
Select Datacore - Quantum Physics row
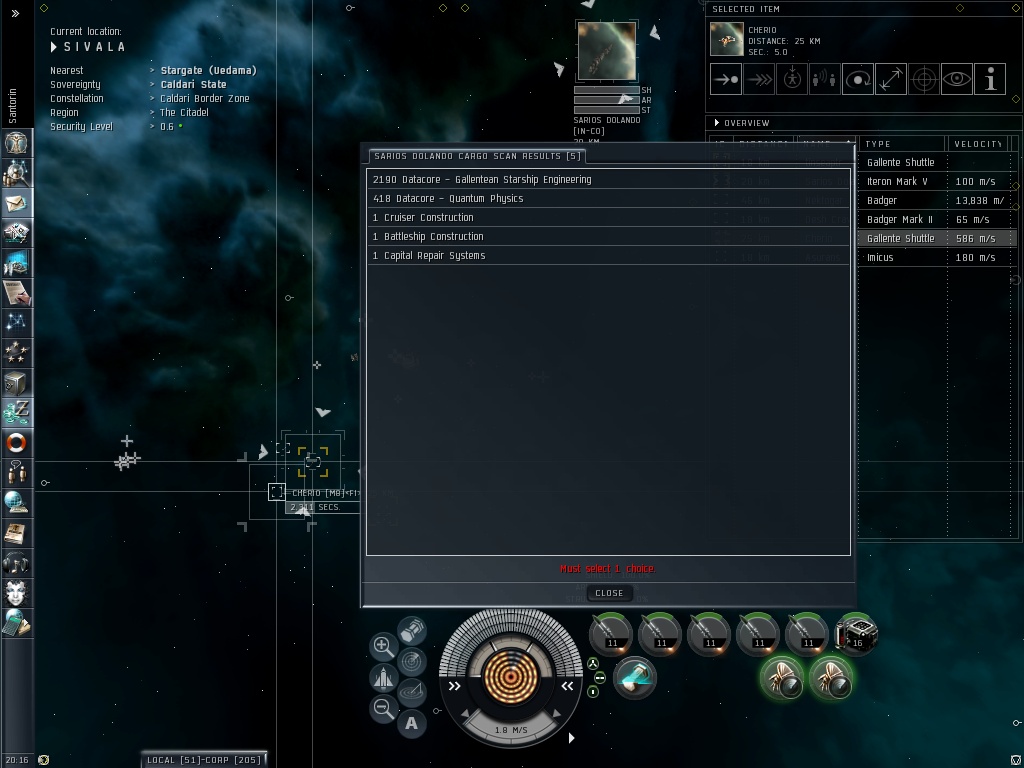point(608,199)
